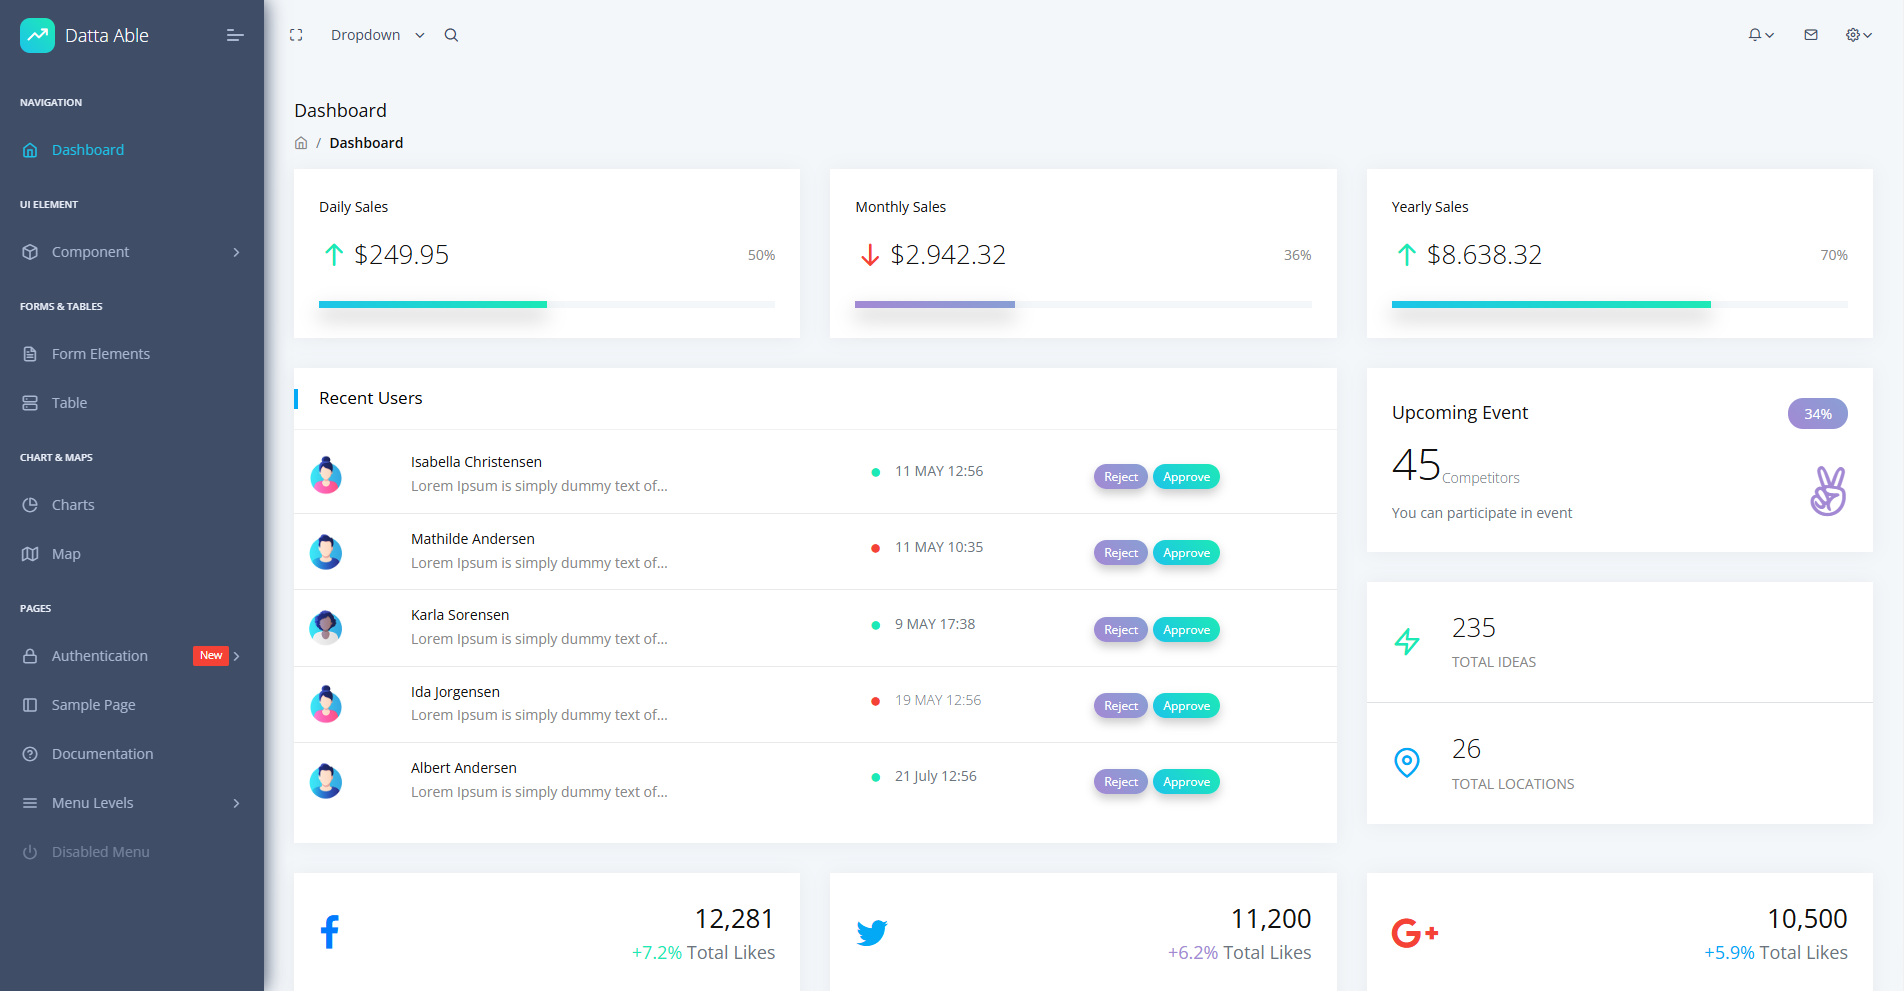
Task: Toggle fullscreen mode icon
Action: tap(296, 35)
